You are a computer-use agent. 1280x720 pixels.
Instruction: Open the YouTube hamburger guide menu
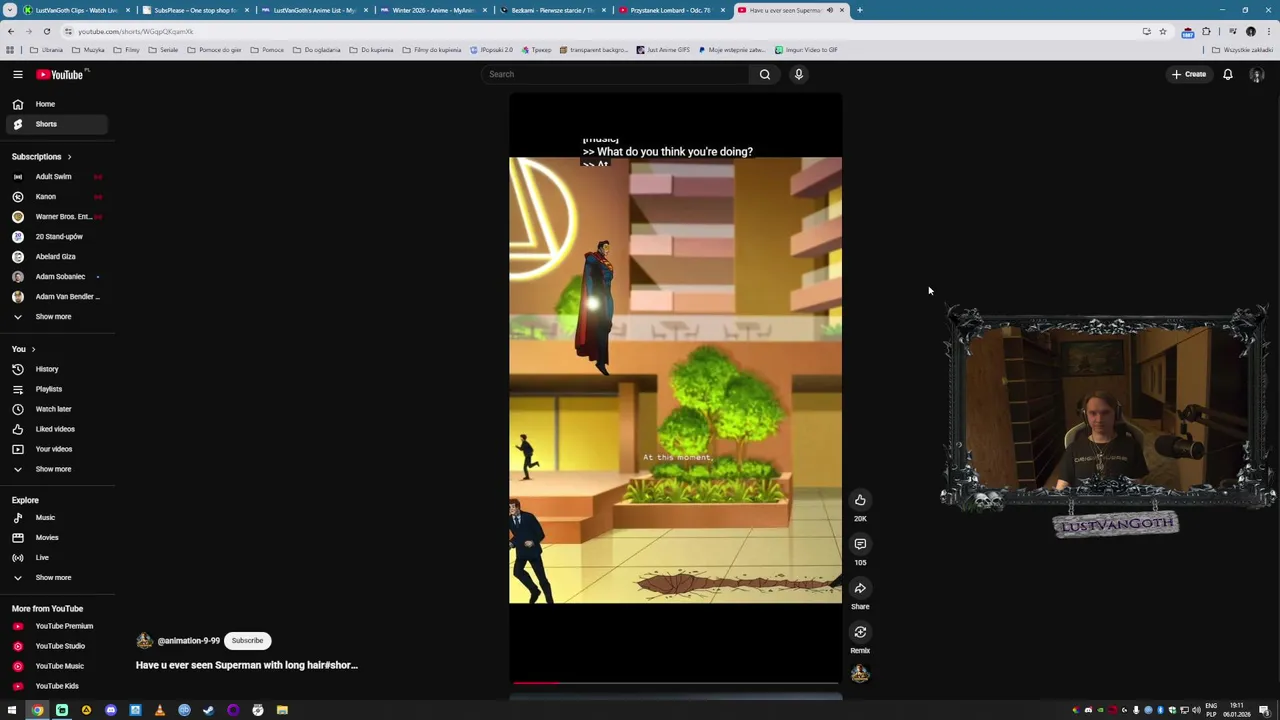pyautogui.click(x=17, y=74)
